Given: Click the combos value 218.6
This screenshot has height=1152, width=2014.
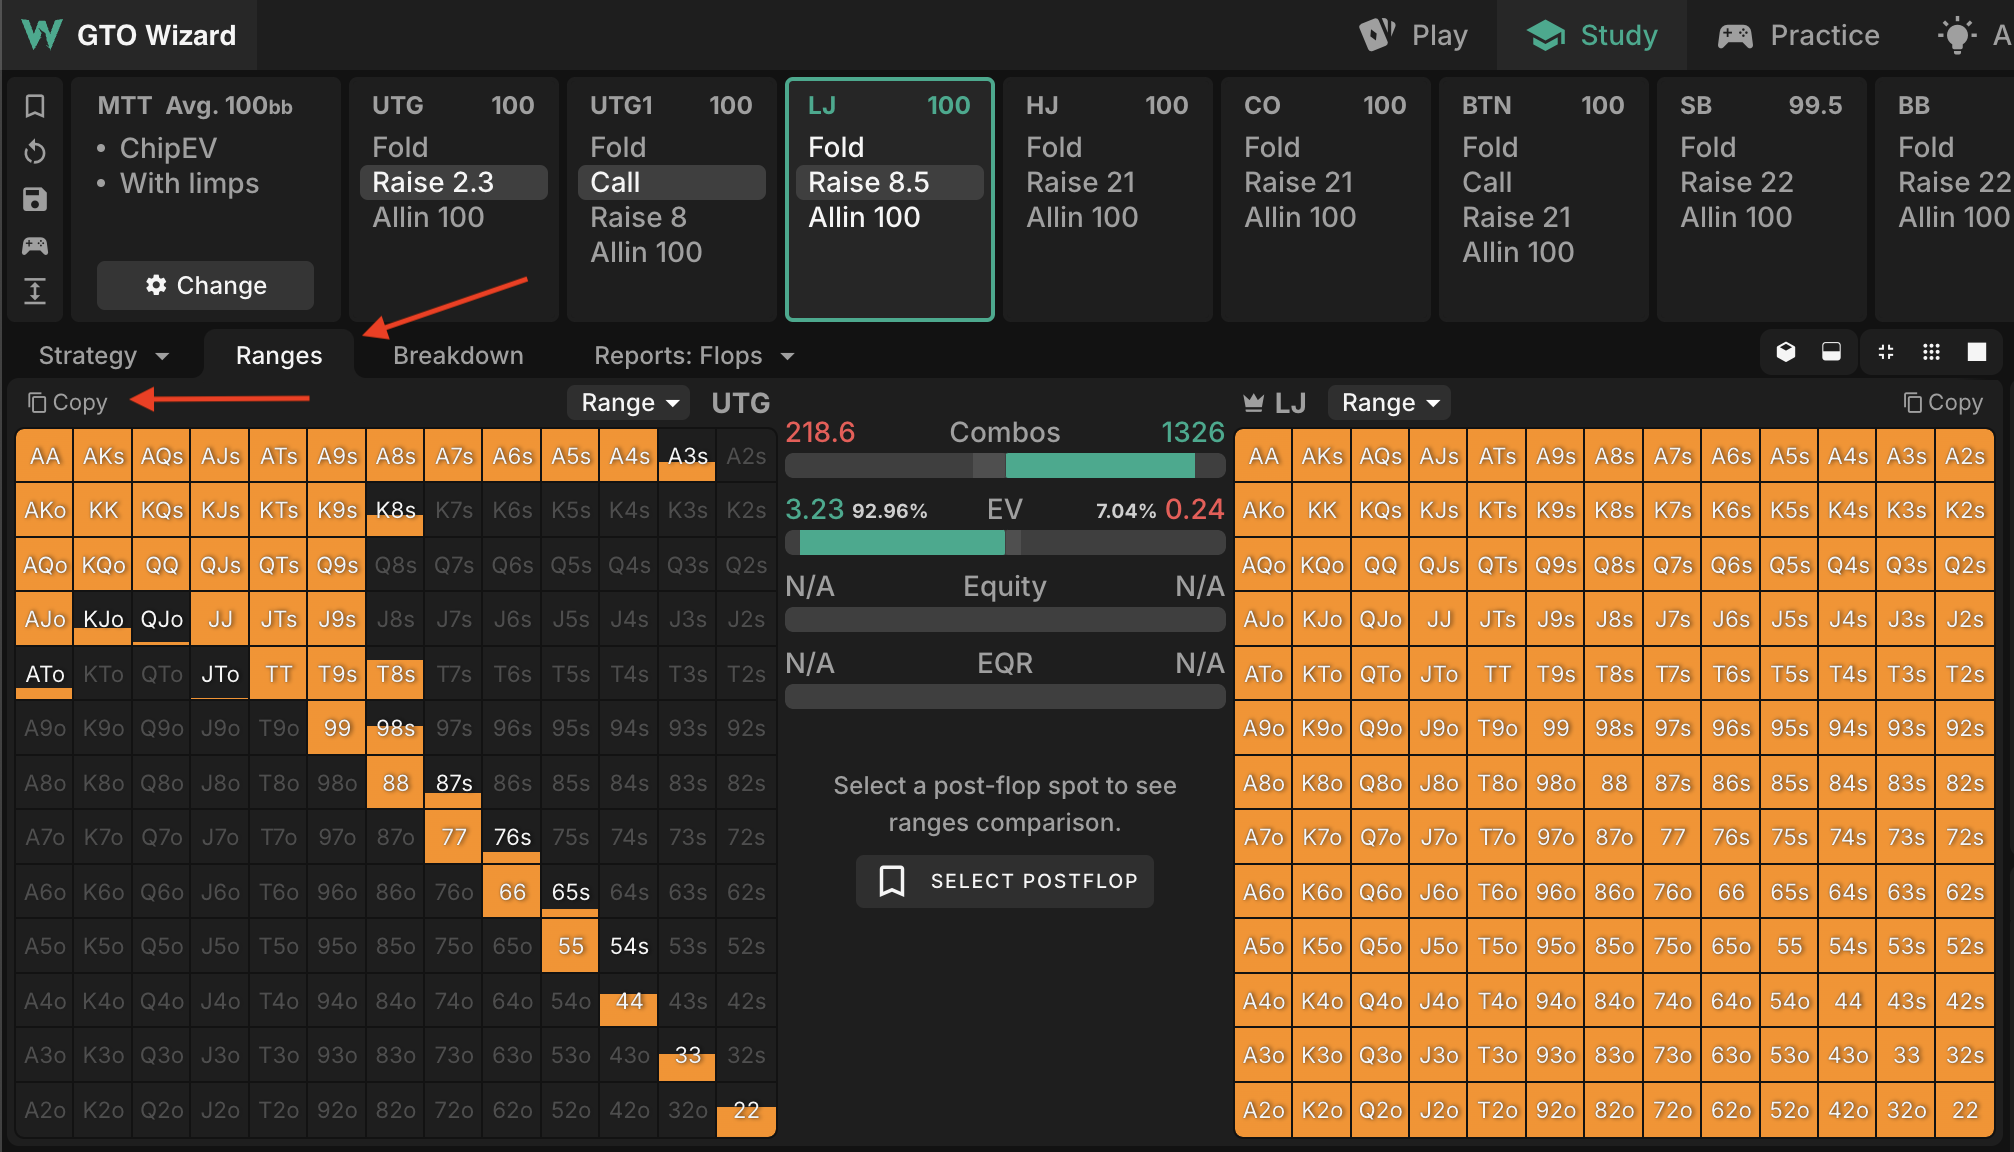Looking at the screenshot, I should (x=820, y=433).
